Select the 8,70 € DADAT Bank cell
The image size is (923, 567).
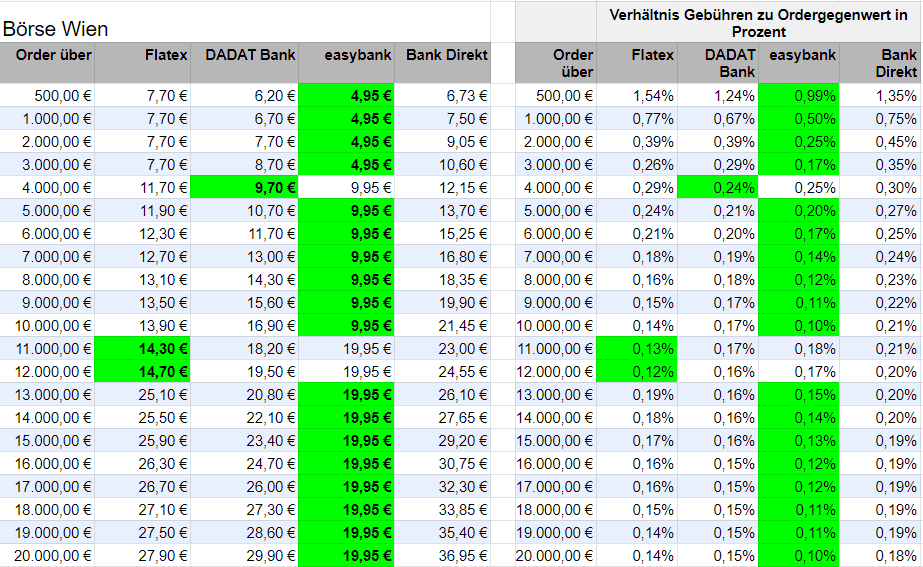[244, 164]
